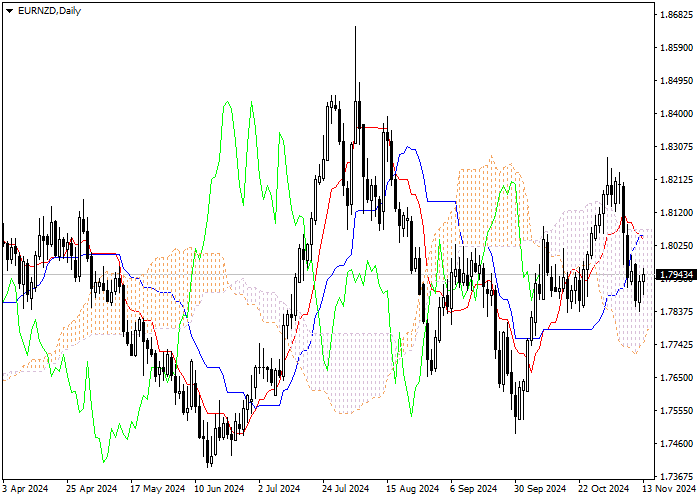Click the 2 Jul 2024 date label
This screenshot has width=700, height=500.
point(279,489)
